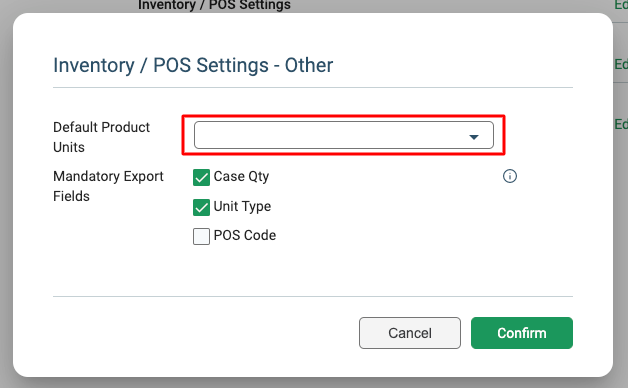Uncheck the Unit Type checkbox
Screen dimensions: 628x388
coord(201,207)
